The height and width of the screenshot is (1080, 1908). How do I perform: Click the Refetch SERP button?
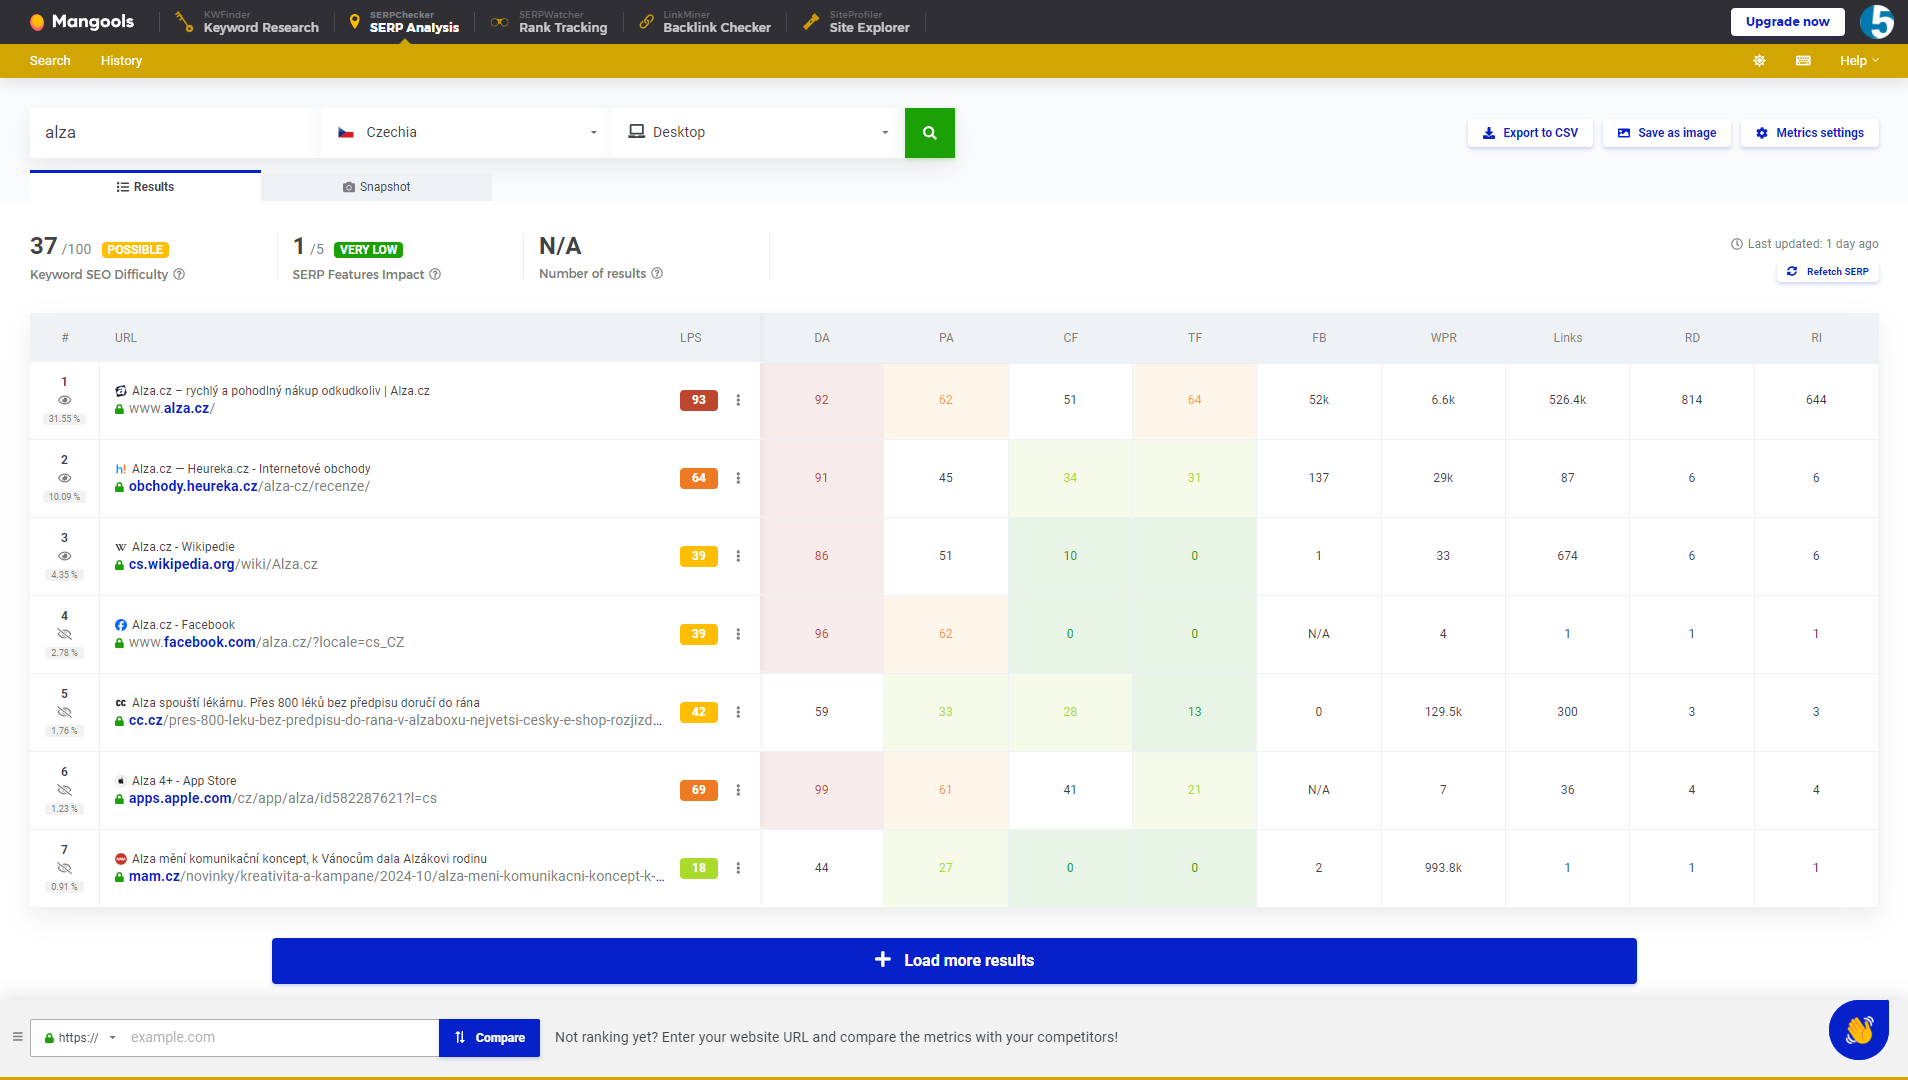point(1828,272)
